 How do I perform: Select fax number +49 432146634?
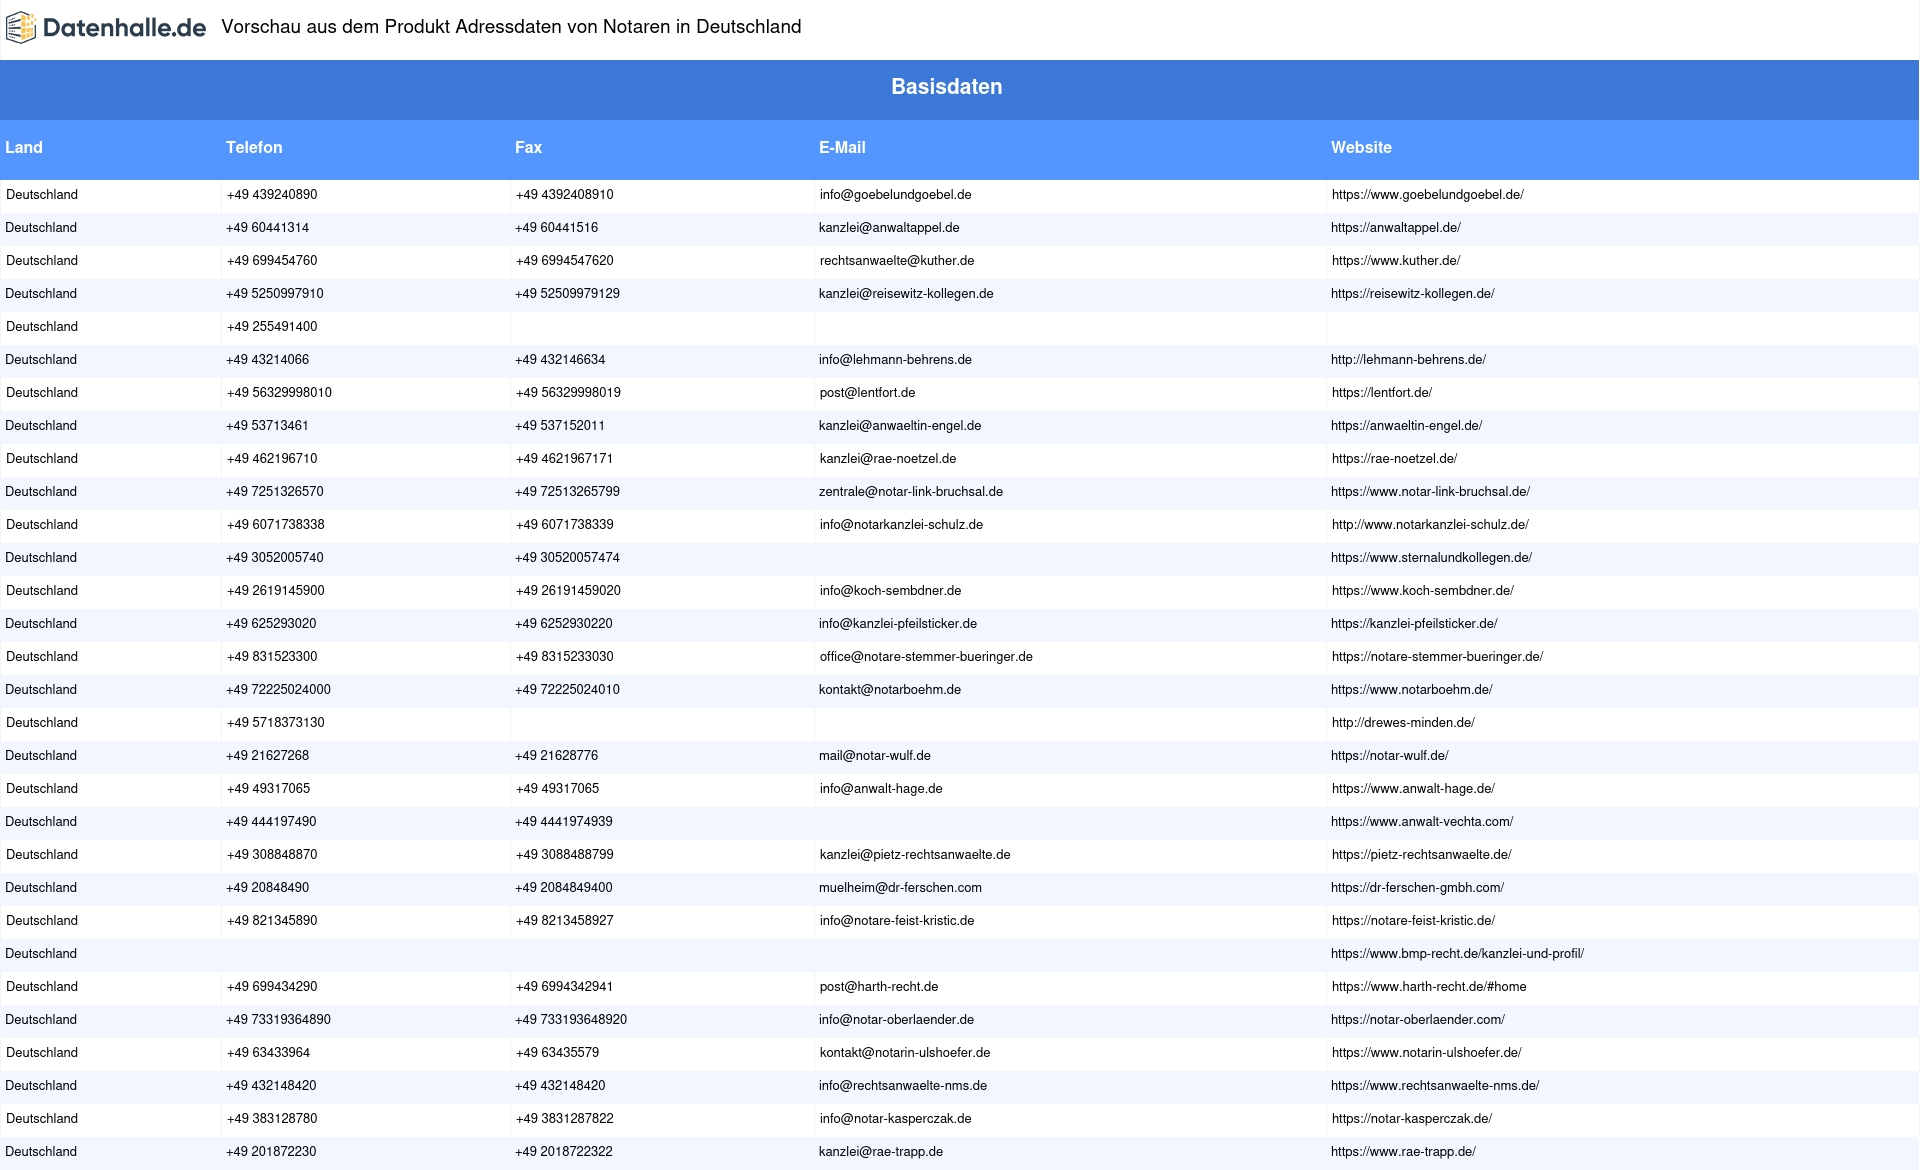coord(560,360)
